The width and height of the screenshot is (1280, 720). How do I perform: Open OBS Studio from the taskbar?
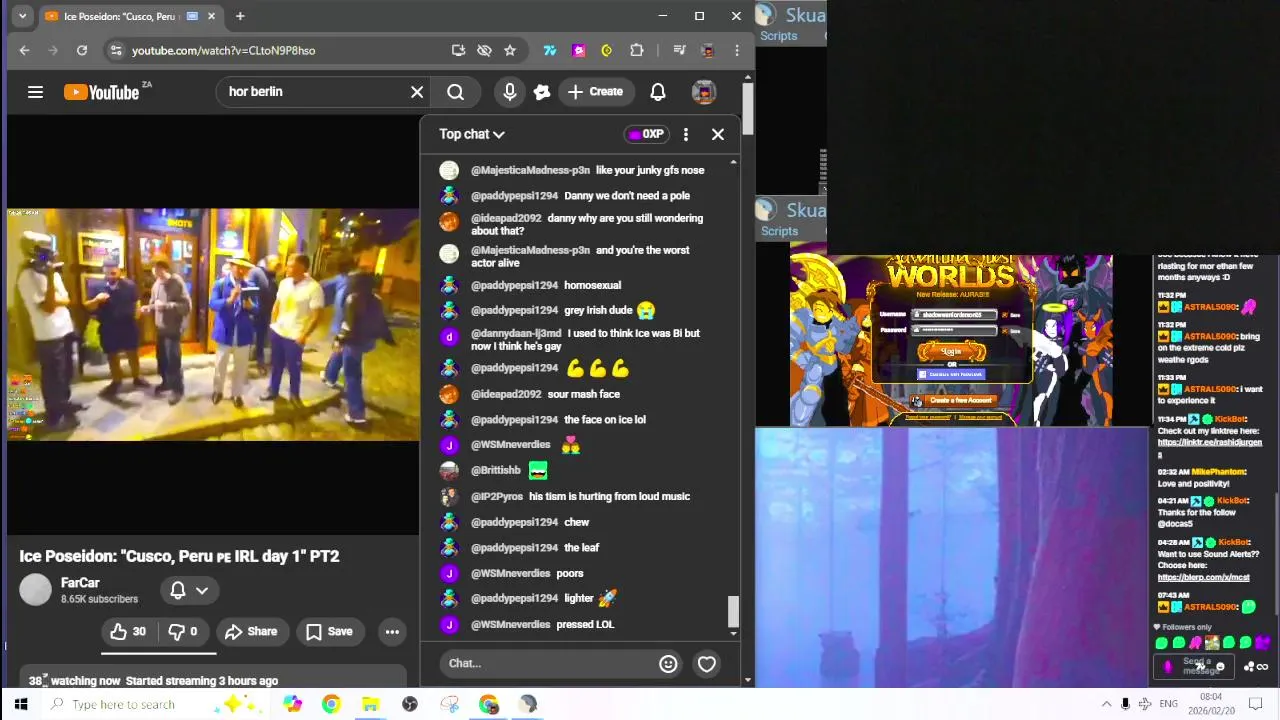coord(410,704)
